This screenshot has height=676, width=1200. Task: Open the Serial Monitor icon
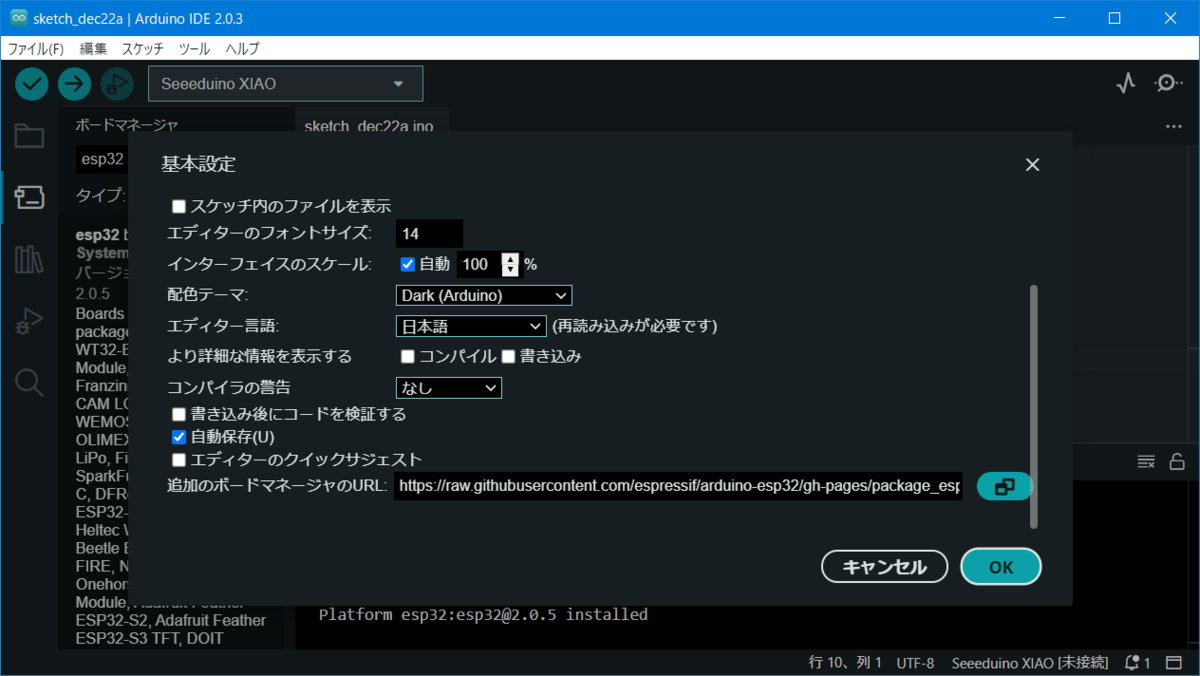tap(1168, 84)
